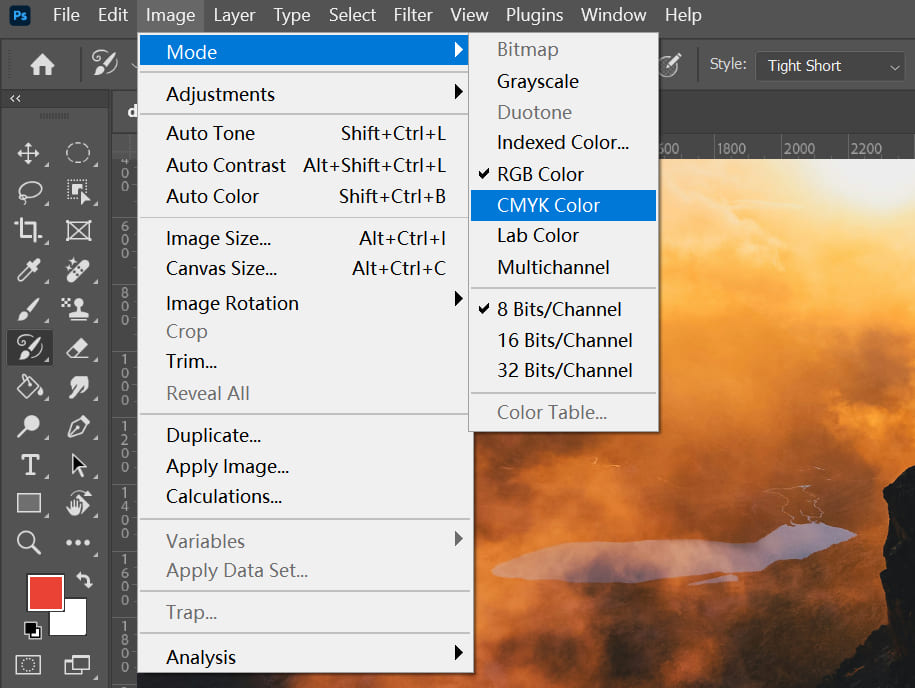Image resolution: width=915 pixels, height=688 pixels.
Task: Click Image Size menu entry
Action: pos(218,239)
